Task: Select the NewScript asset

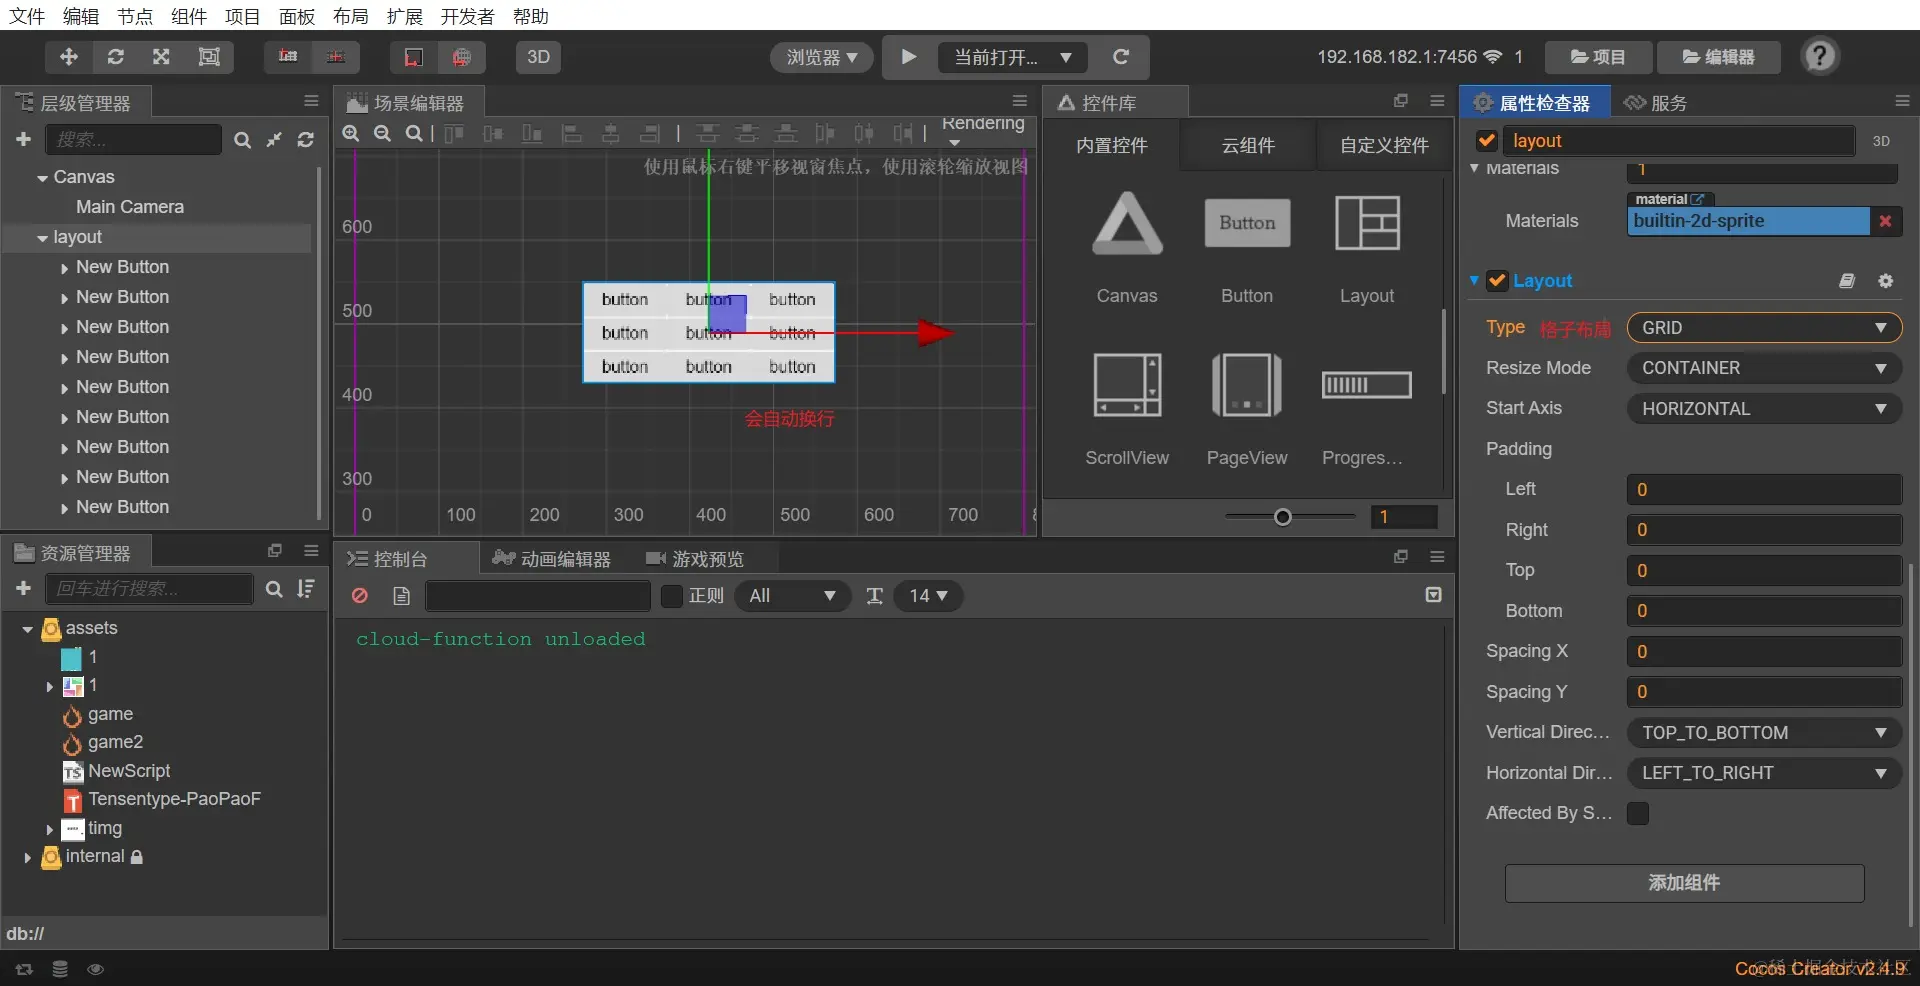Action: tap(129, 771)
